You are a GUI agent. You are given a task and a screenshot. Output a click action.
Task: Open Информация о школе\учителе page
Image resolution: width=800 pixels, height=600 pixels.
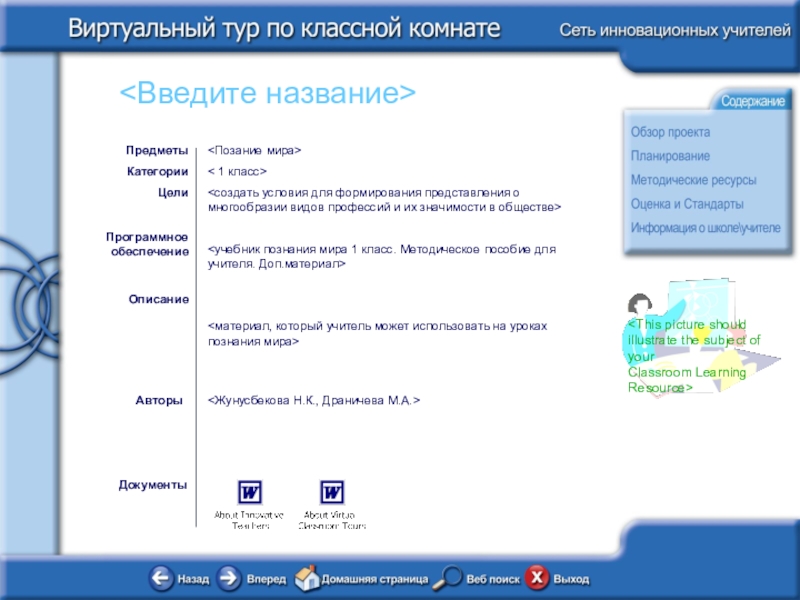pos(705,228)
